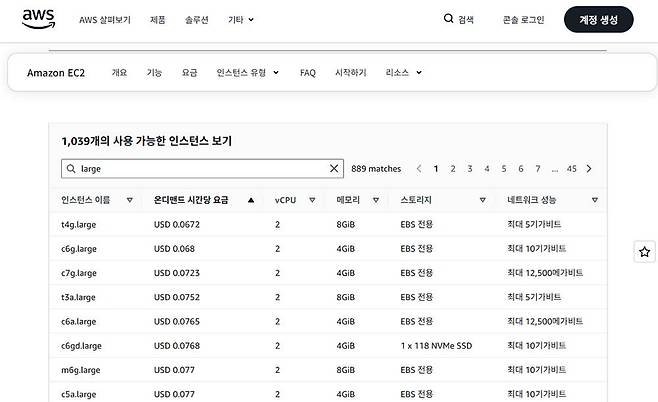This screenshot has width=658, height=402.
Task: Go to page 2 of results
Action: [x=453, y=169]
